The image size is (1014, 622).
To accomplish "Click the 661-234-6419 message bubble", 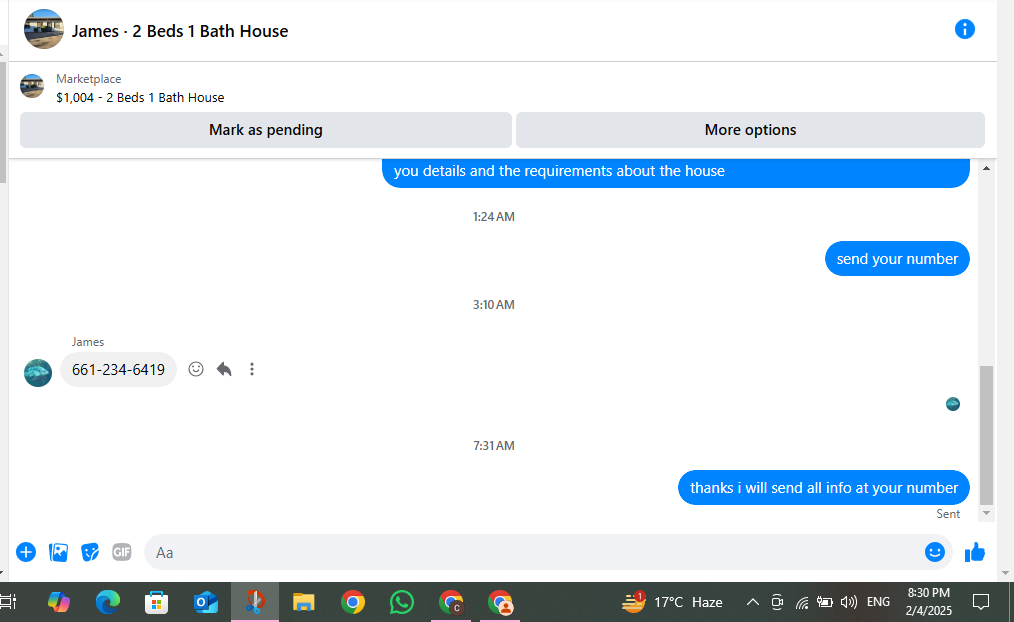I will [118, 370].
